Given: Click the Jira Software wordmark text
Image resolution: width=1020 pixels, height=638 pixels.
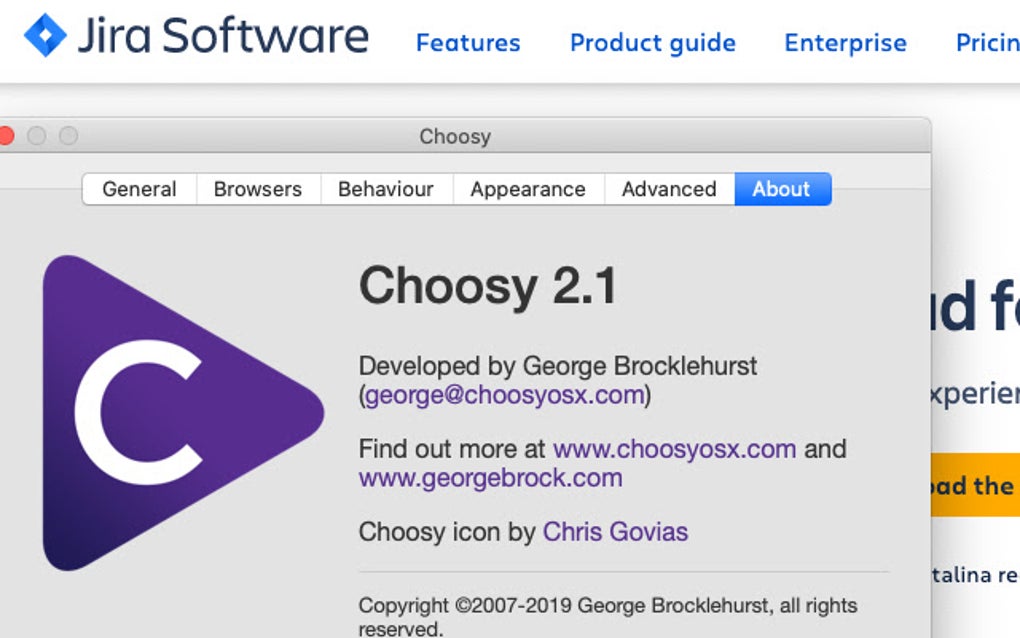Looking at the screenshot, I should 223,36.
